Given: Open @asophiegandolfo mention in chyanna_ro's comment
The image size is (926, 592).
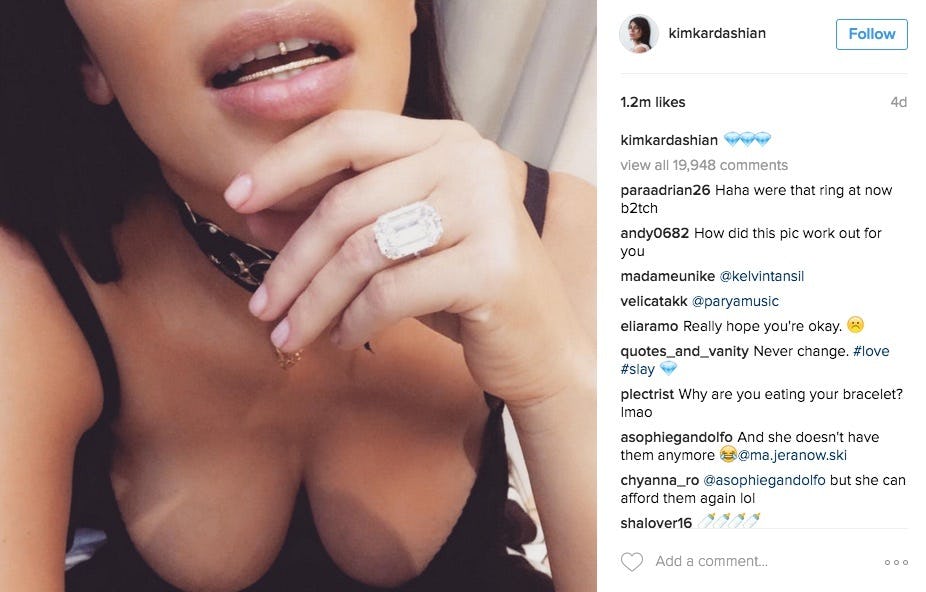Looking at the screenshot, I should click(x=764, y=480).
